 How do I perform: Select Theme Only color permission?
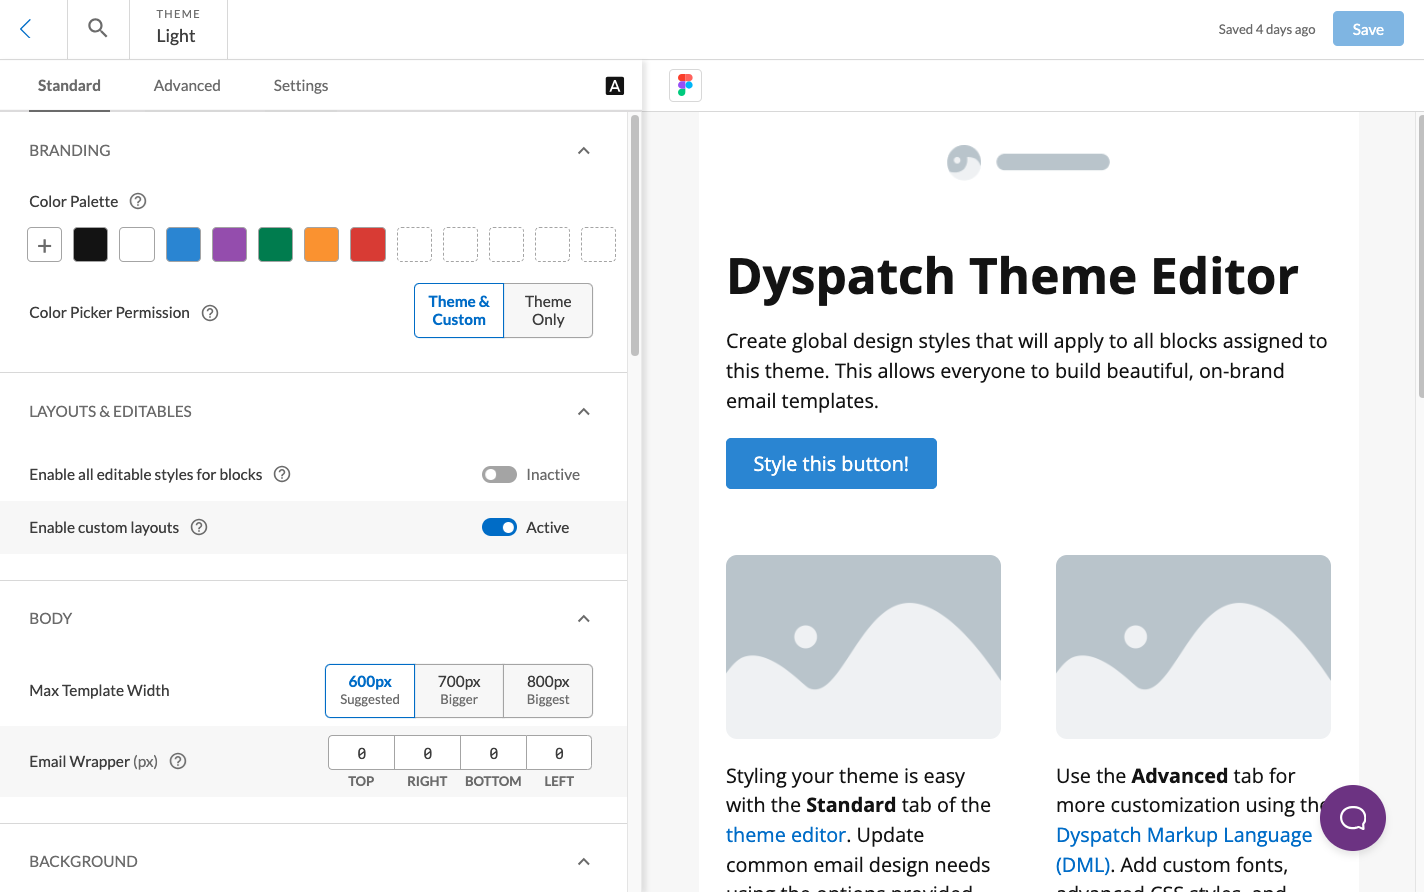pos(548,311)
